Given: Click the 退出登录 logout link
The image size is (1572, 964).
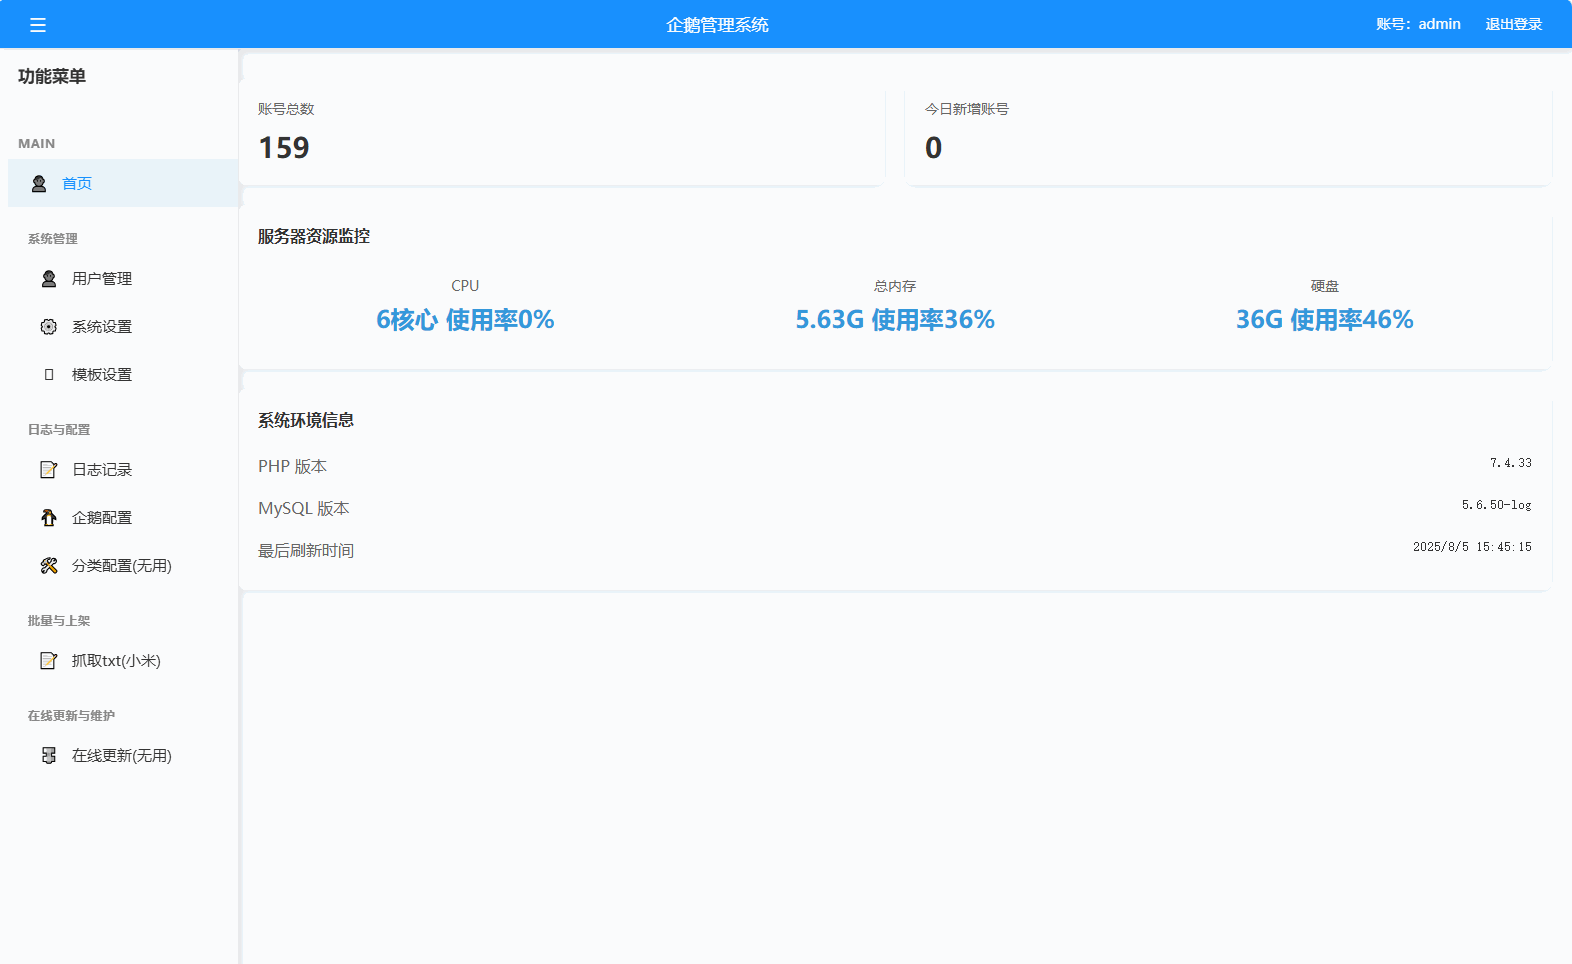Looking at the screenshot, I should pos(1513,24).
